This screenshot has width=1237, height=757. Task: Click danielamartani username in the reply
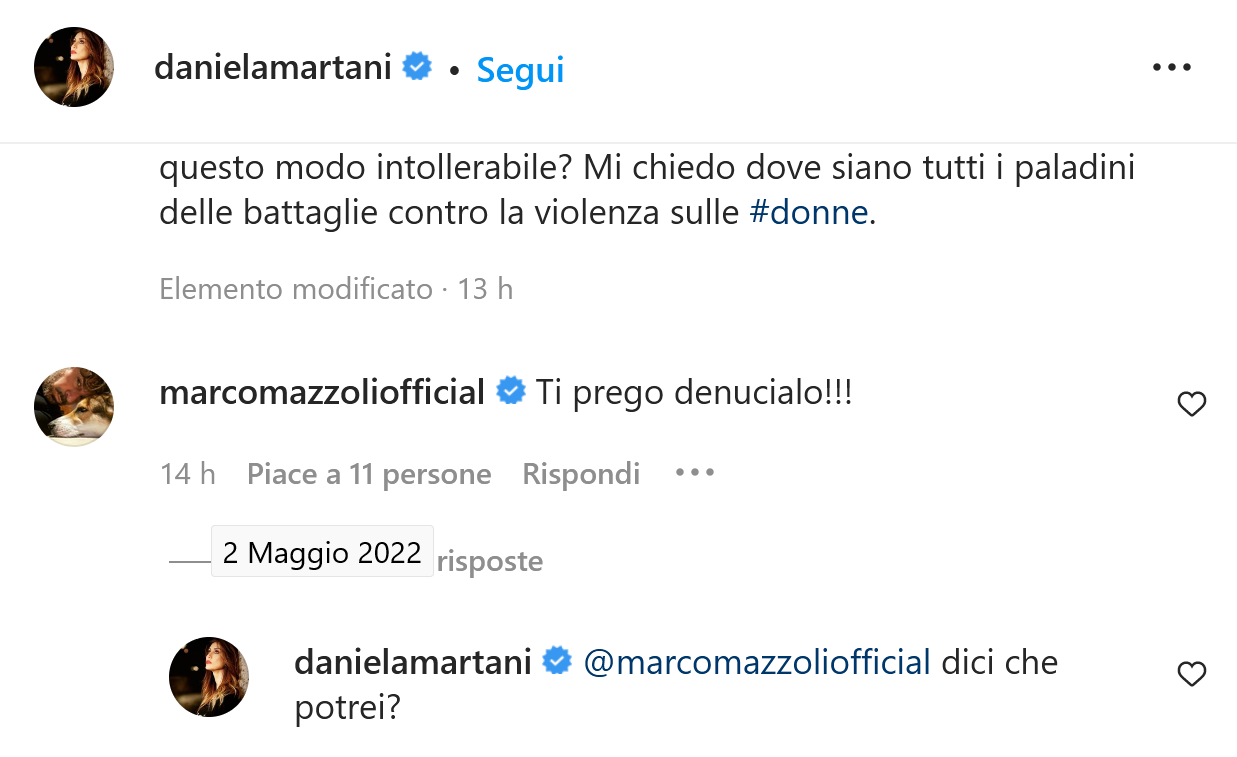tap(412, 662)
